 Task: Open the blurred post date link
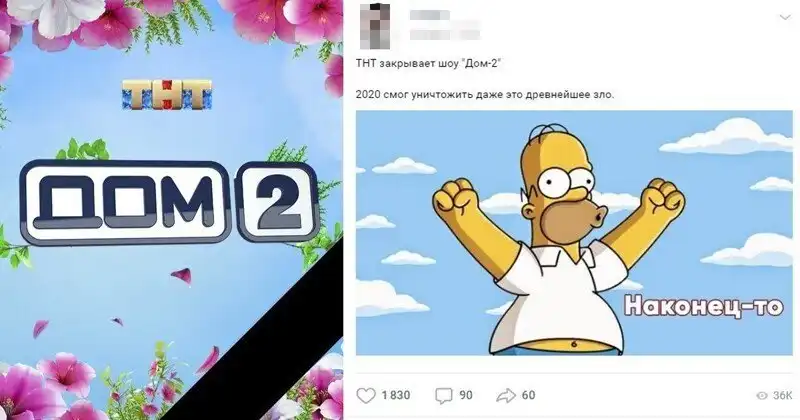tap(445, 35)
